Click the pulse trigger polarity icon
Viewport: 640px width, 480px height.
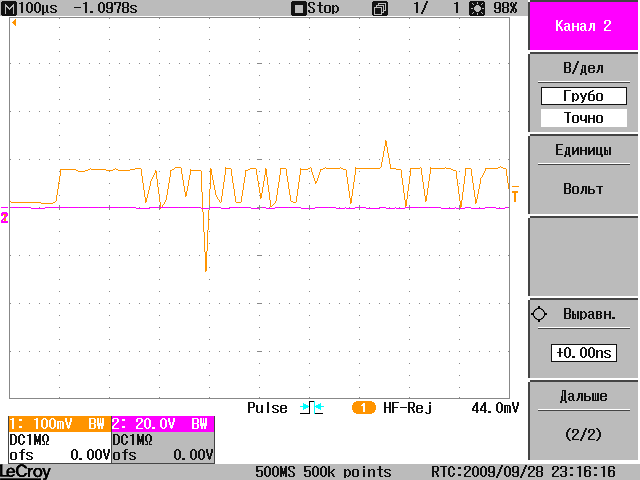310,408
